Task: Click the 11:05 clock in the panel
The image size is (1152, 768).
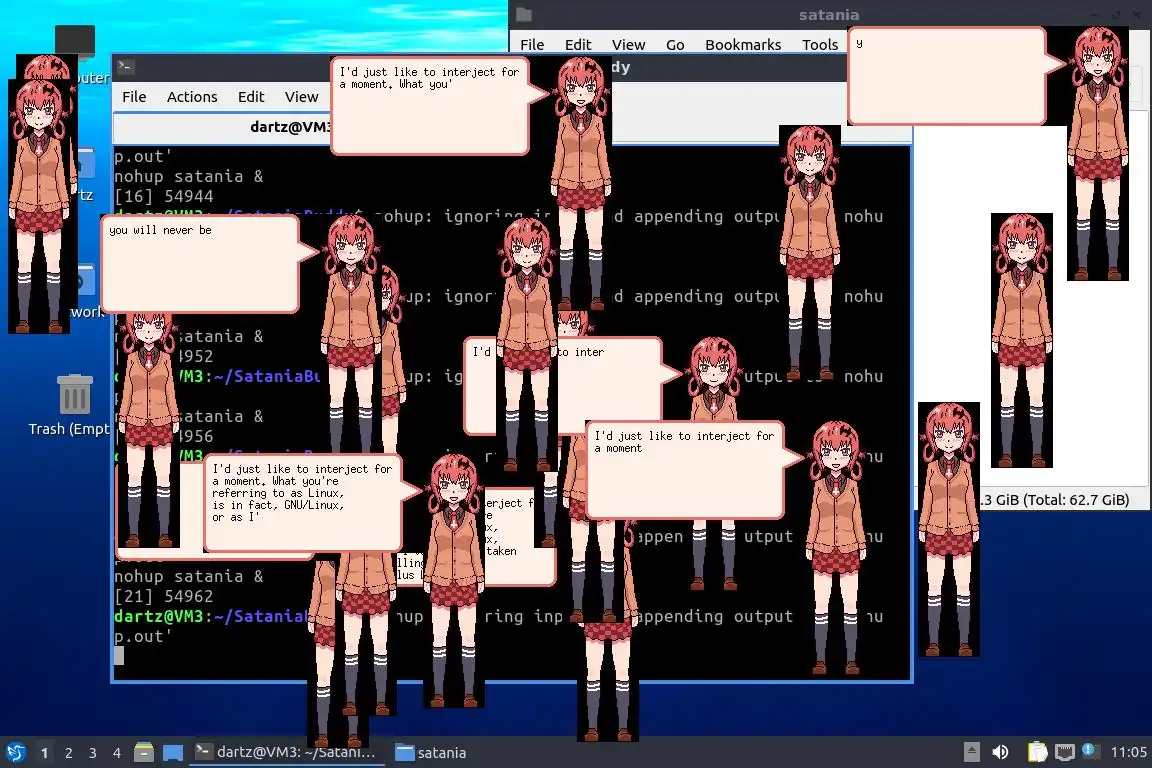Action: tap(1128, 752)
